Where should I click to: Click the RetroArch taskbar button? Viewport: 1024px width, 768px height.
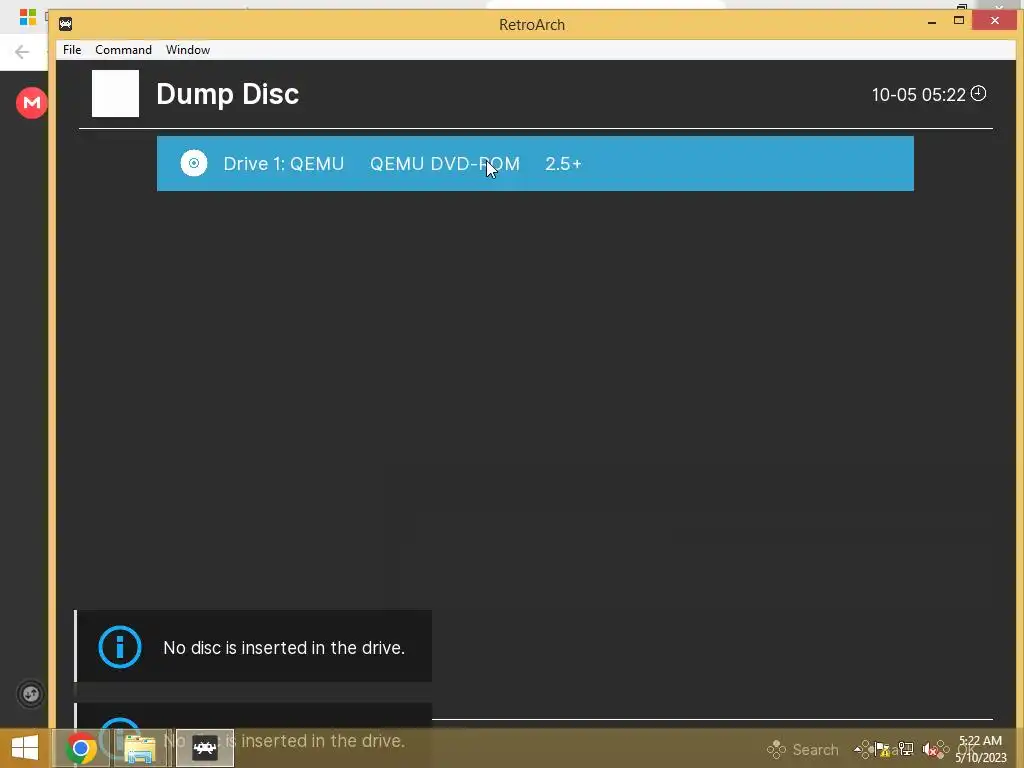[x=204, y=748]
